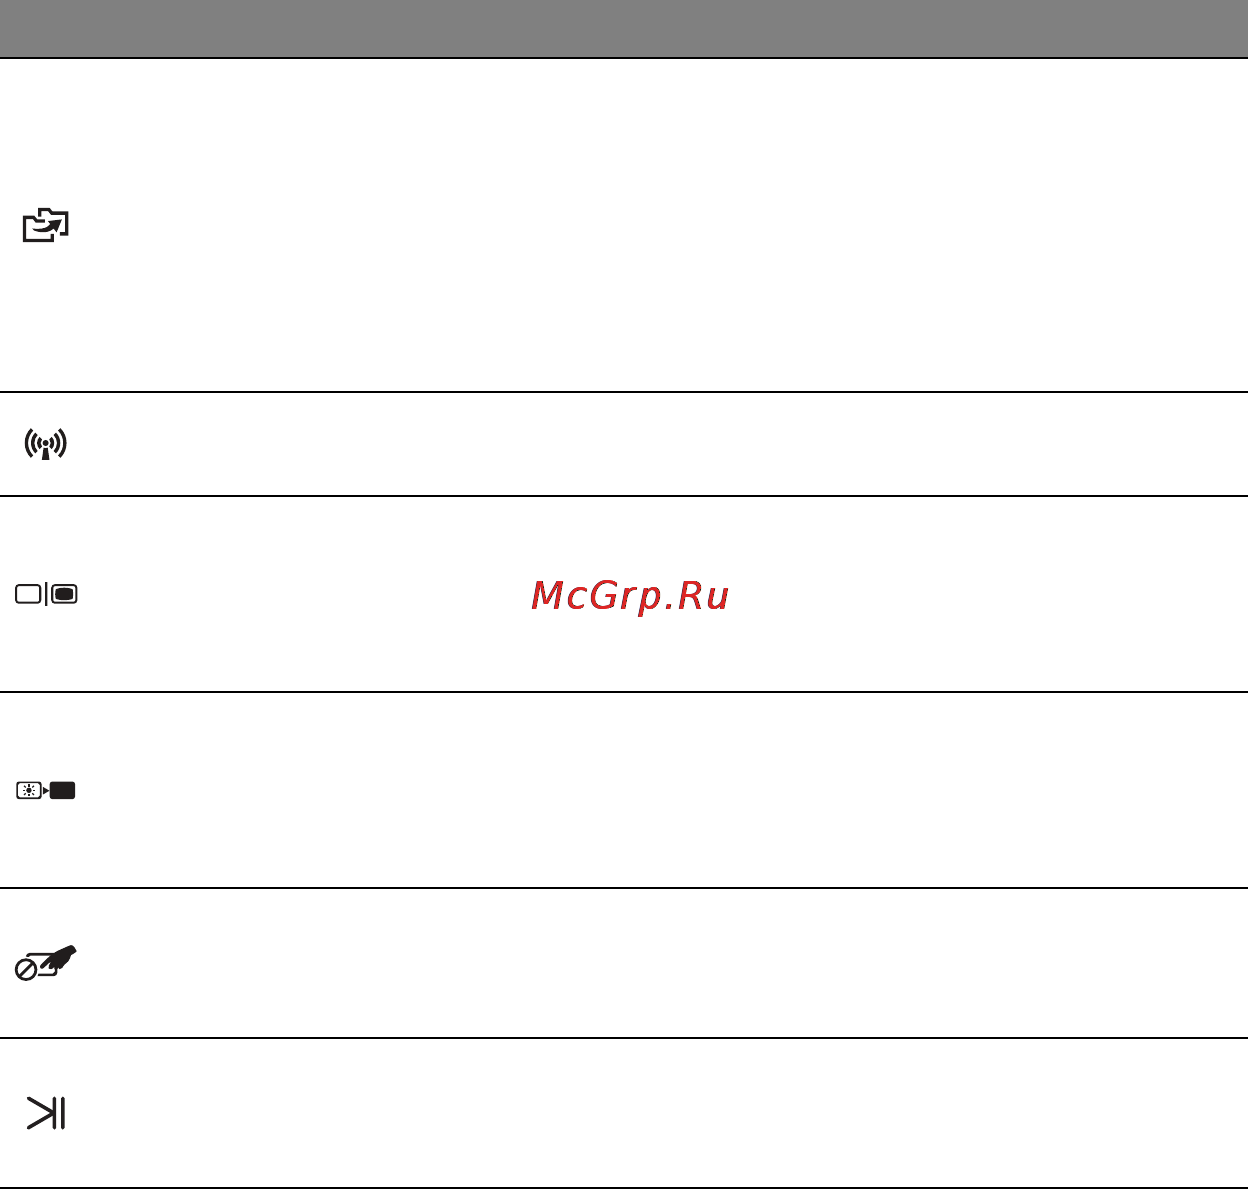Click the right-pointing triangle of play/pause icon
Viewport: 1248px width, 1189px height.
(40, 1113)
